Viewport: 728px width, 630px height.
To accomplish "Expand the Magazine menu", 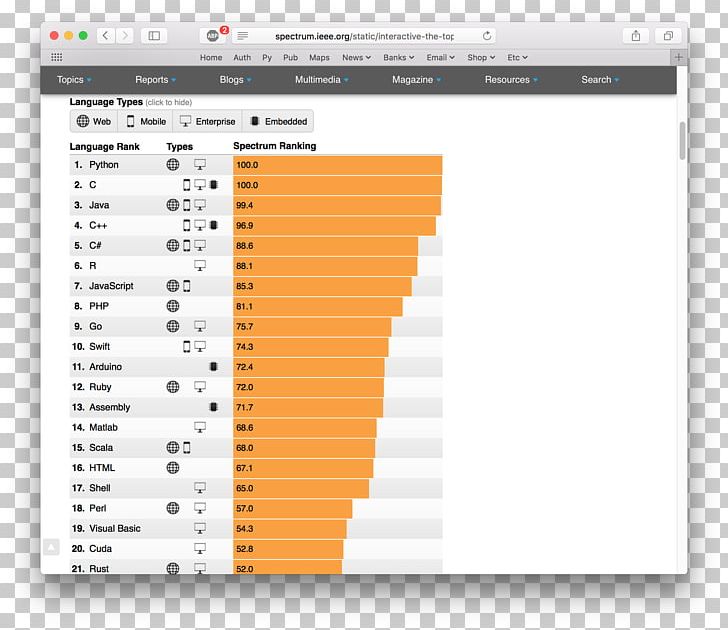I will coord(416,80).
